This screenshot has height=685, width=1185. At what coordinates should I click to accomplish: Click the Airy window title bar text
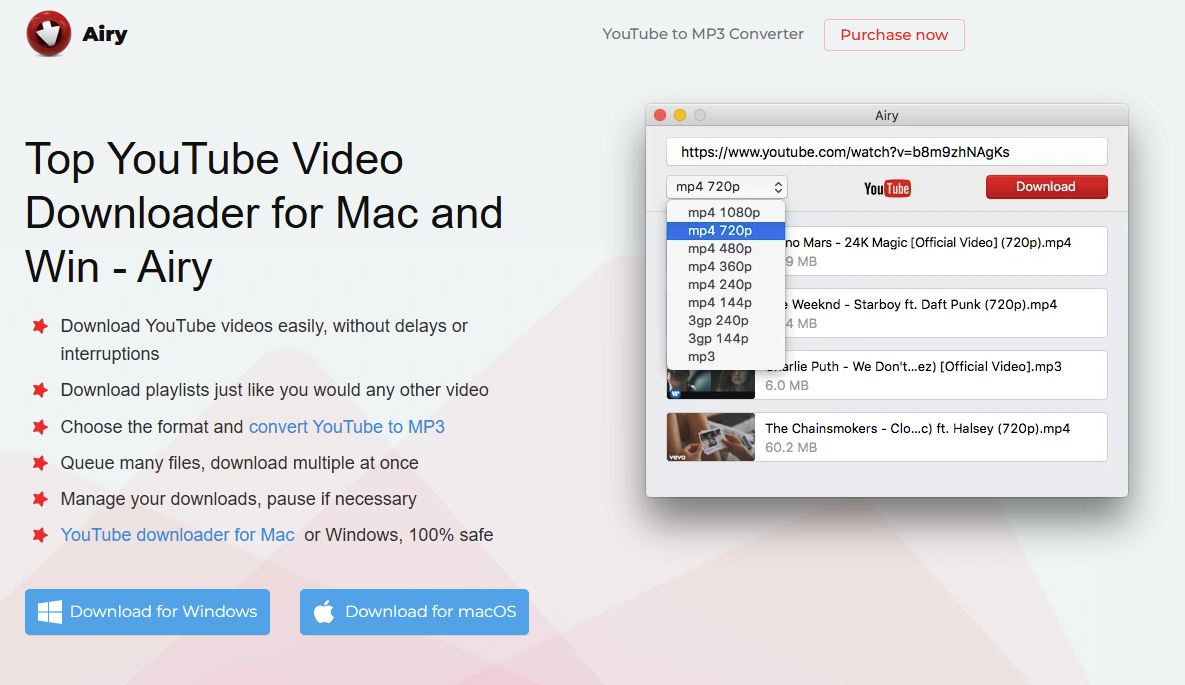(x=886, y=116)
